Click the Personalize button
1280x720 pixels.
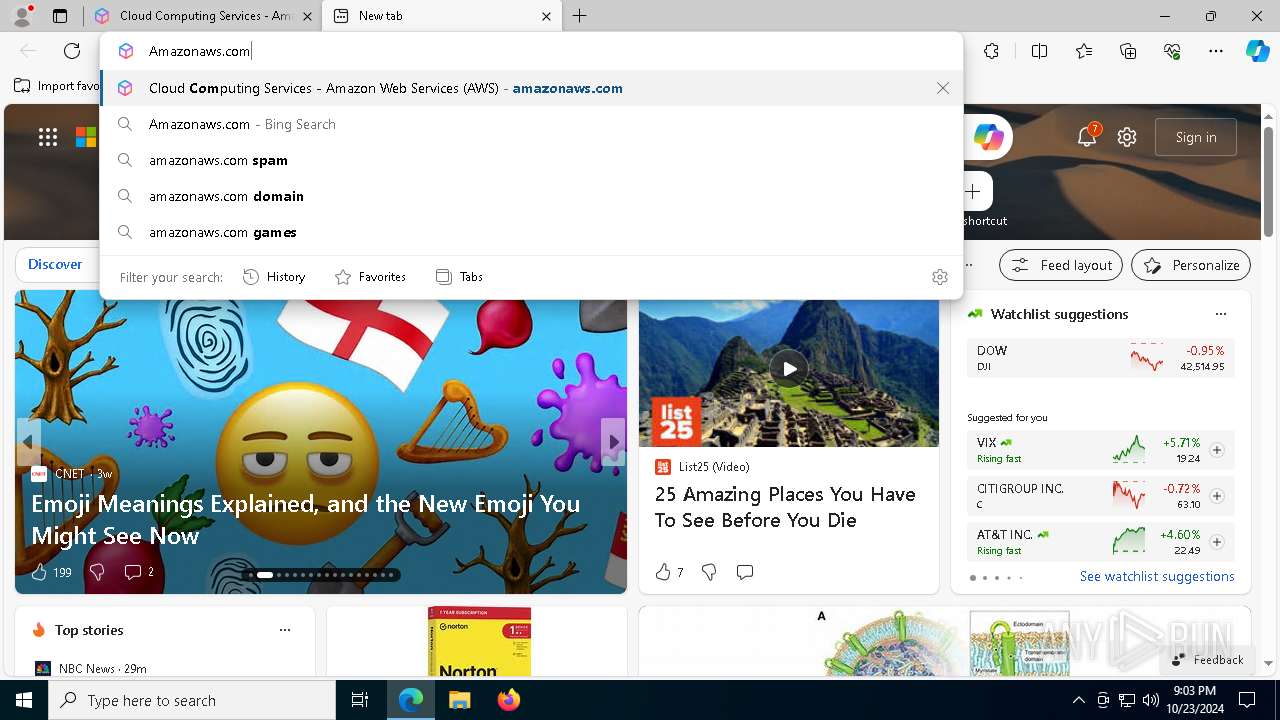[1191, 265]
